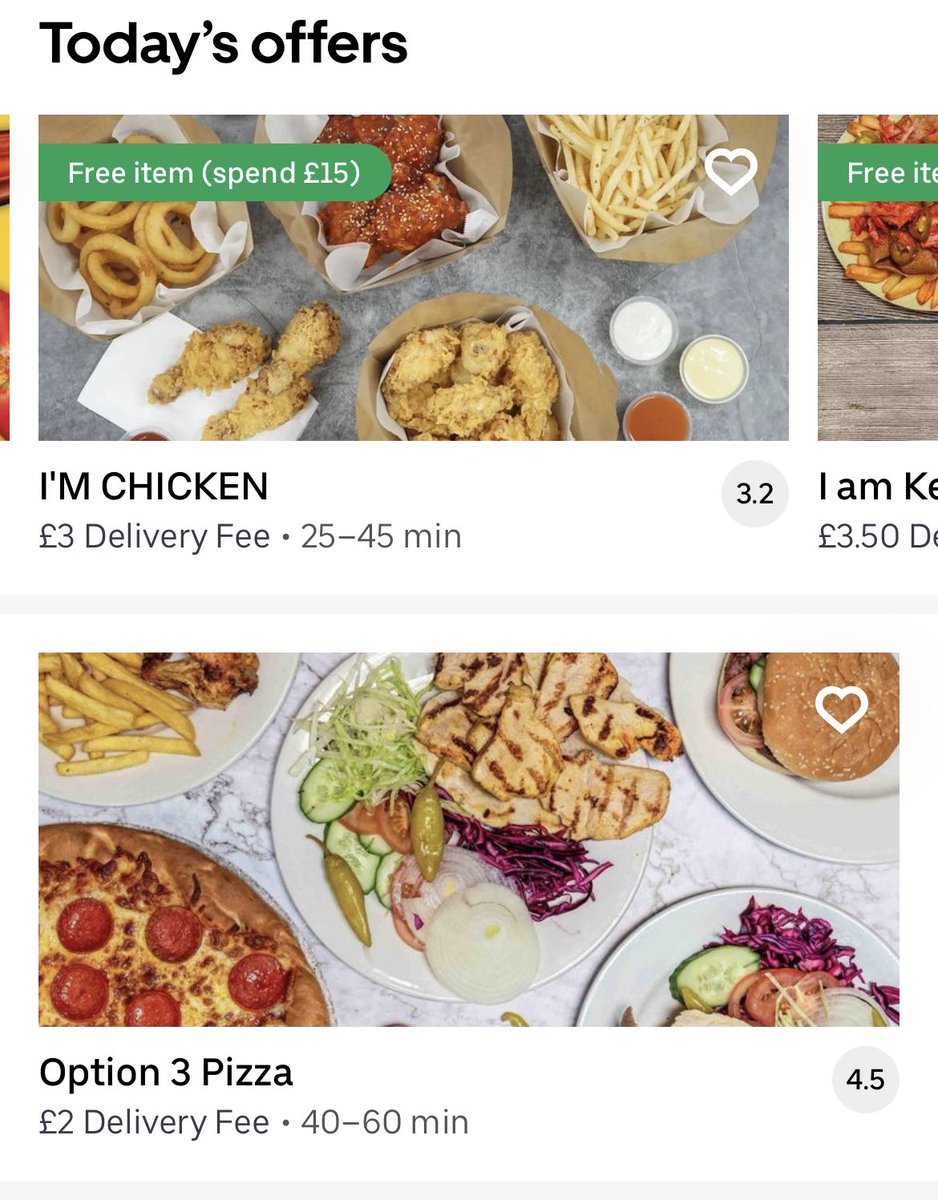938x1200 pixels.
Task: Click the 4.5 rating badge
Action: tap(865, 1079)
